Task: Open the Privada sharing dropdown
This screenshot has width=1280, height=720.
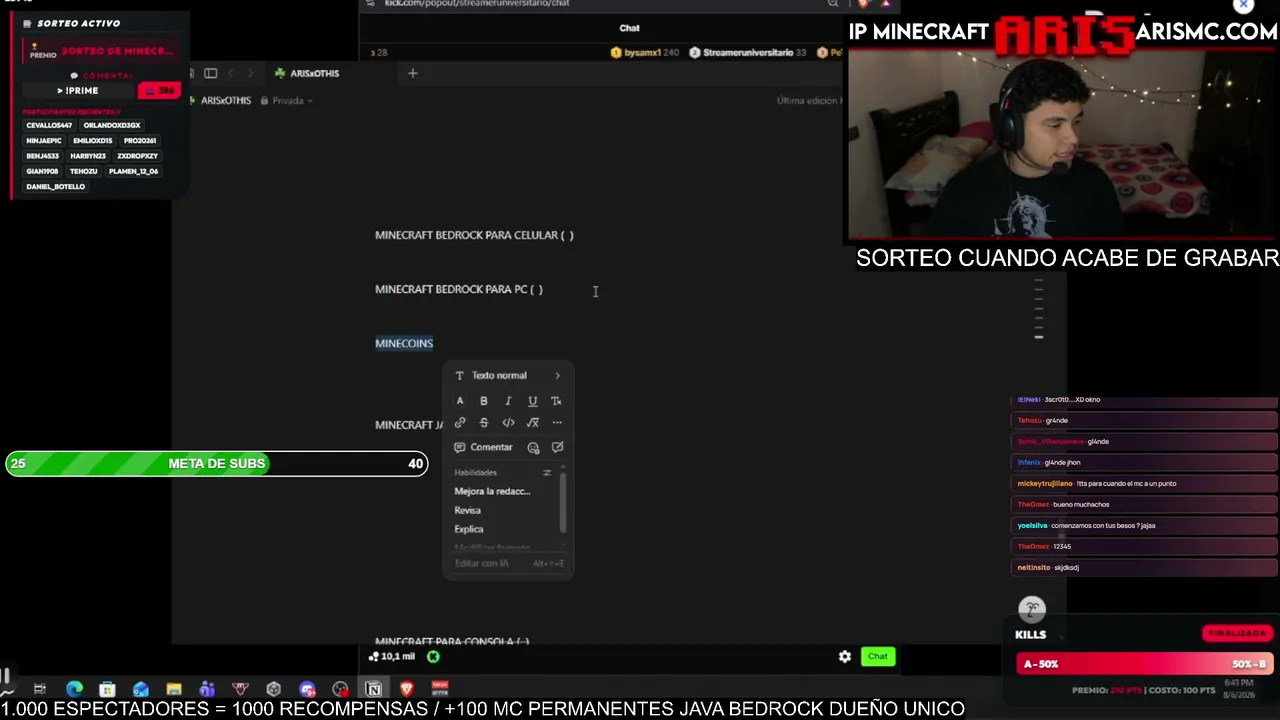Action: coord(286,101)
